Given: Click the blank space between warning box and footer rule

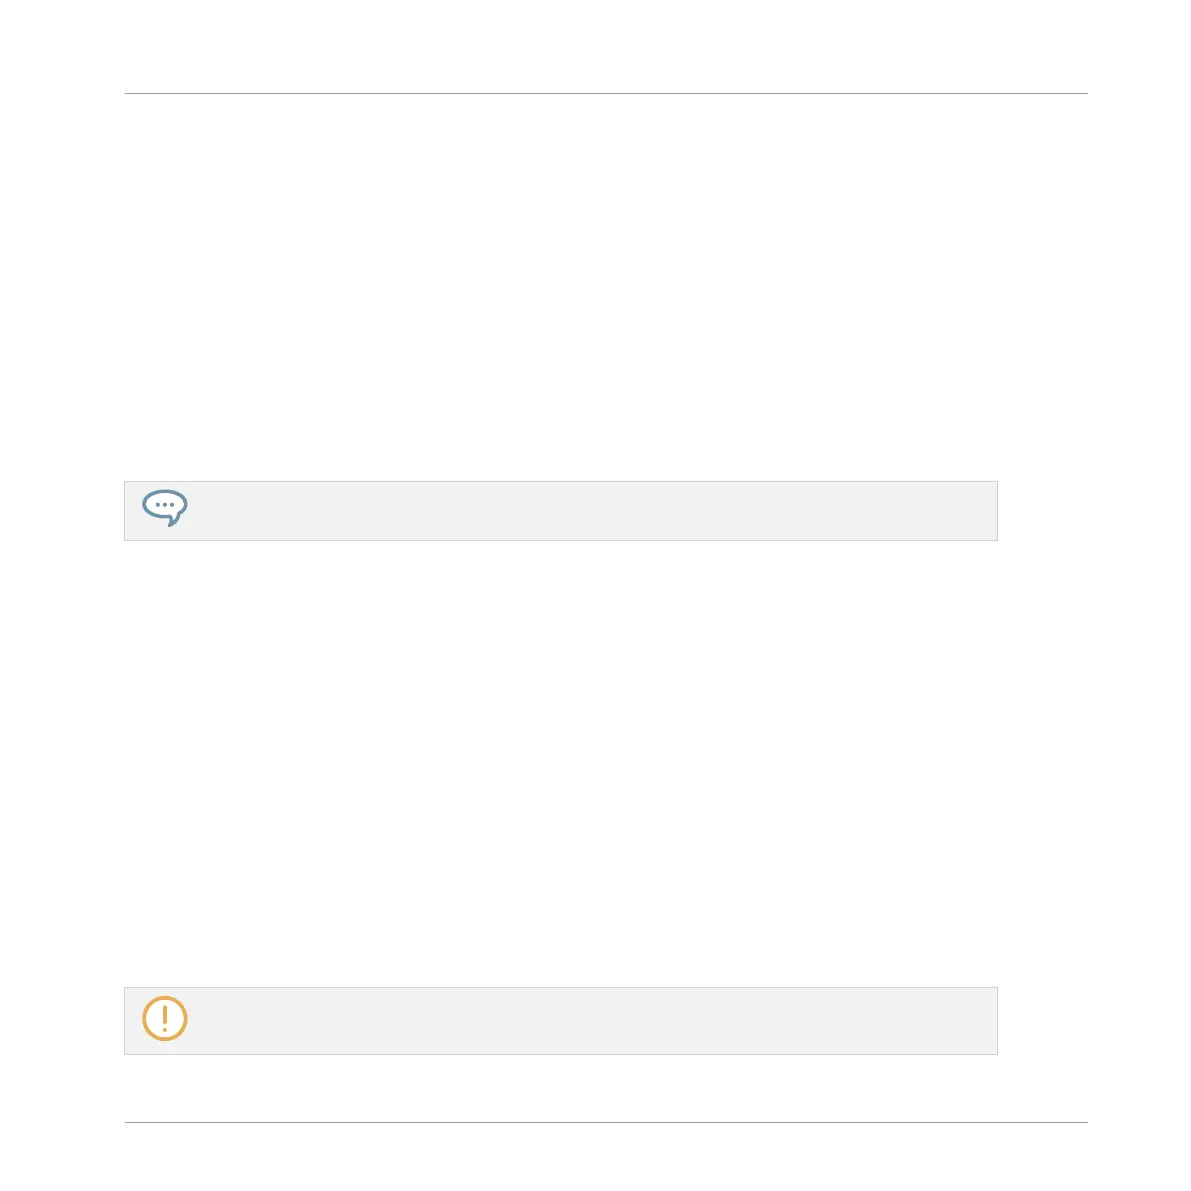Looking at the screenshot, I should click(606, 1088).
